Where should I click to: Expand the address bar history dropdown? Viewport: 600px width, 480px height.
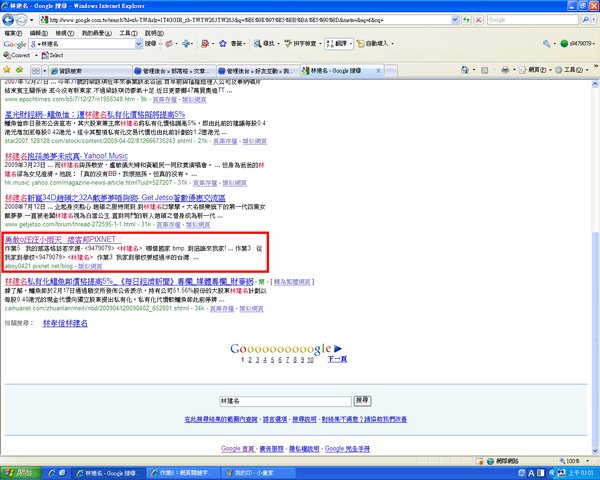(455, 20)
